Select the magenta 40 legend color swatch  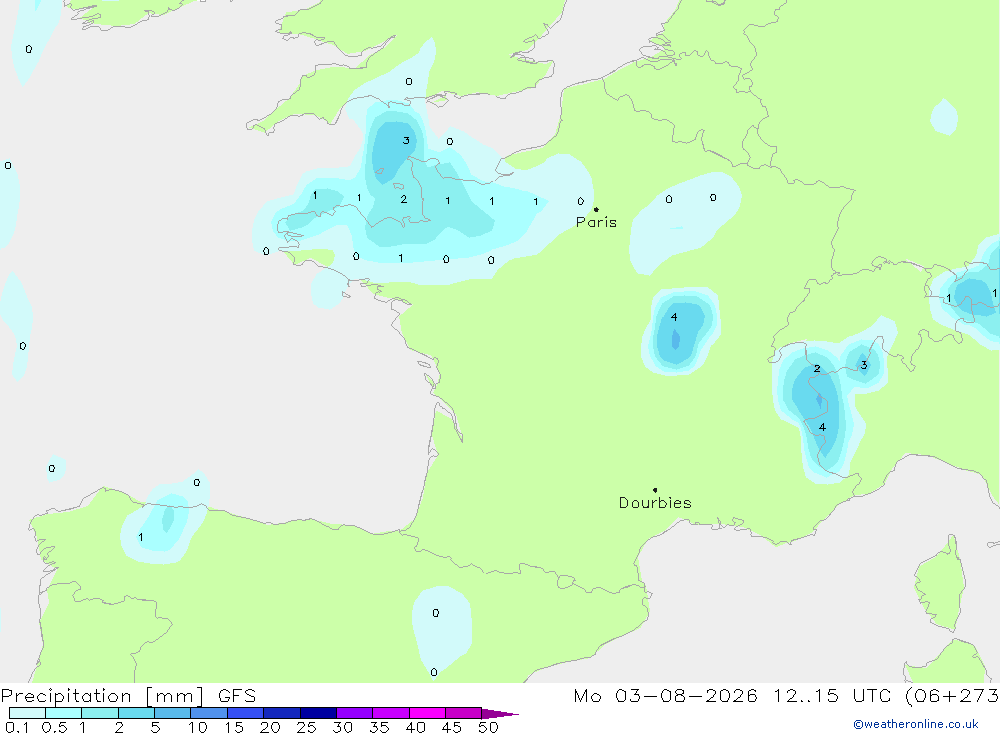click(427, 713)
